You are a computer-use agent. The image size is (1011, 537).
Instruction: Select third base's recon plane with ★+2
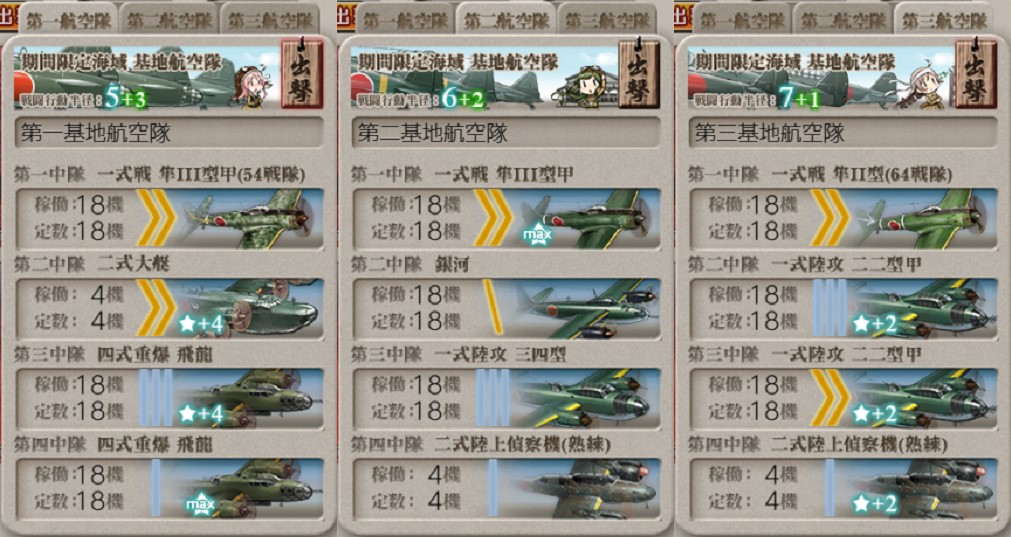coord(843,489)
